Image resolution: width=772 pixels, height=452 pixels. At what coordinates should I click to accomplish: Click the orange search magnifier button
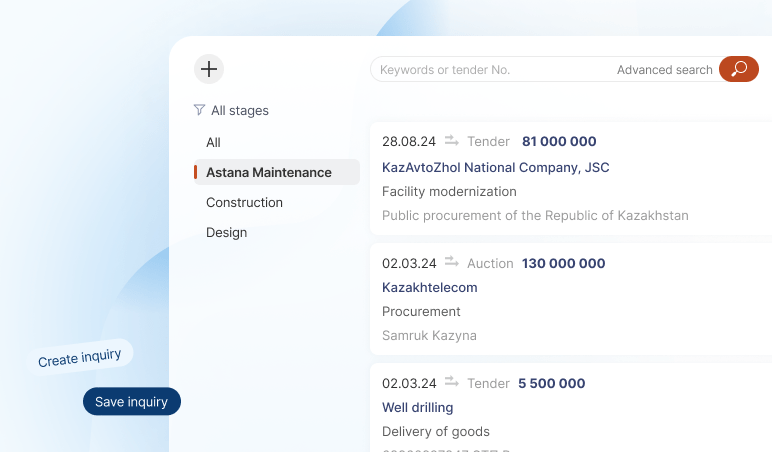[x=739, y=69]
